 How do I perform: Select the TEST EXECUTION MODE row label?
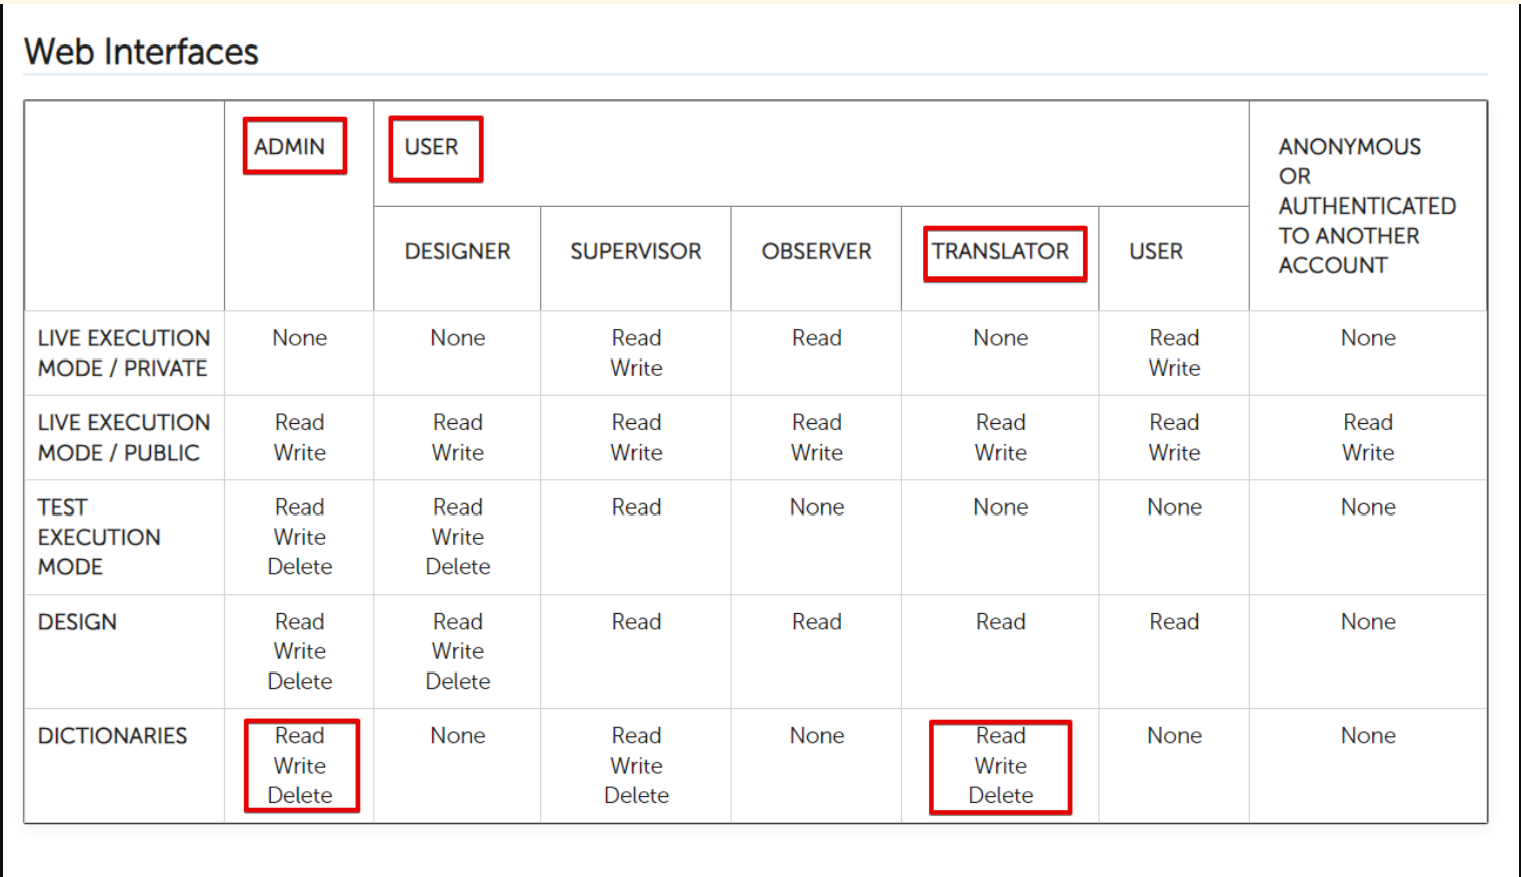point(99,537)
